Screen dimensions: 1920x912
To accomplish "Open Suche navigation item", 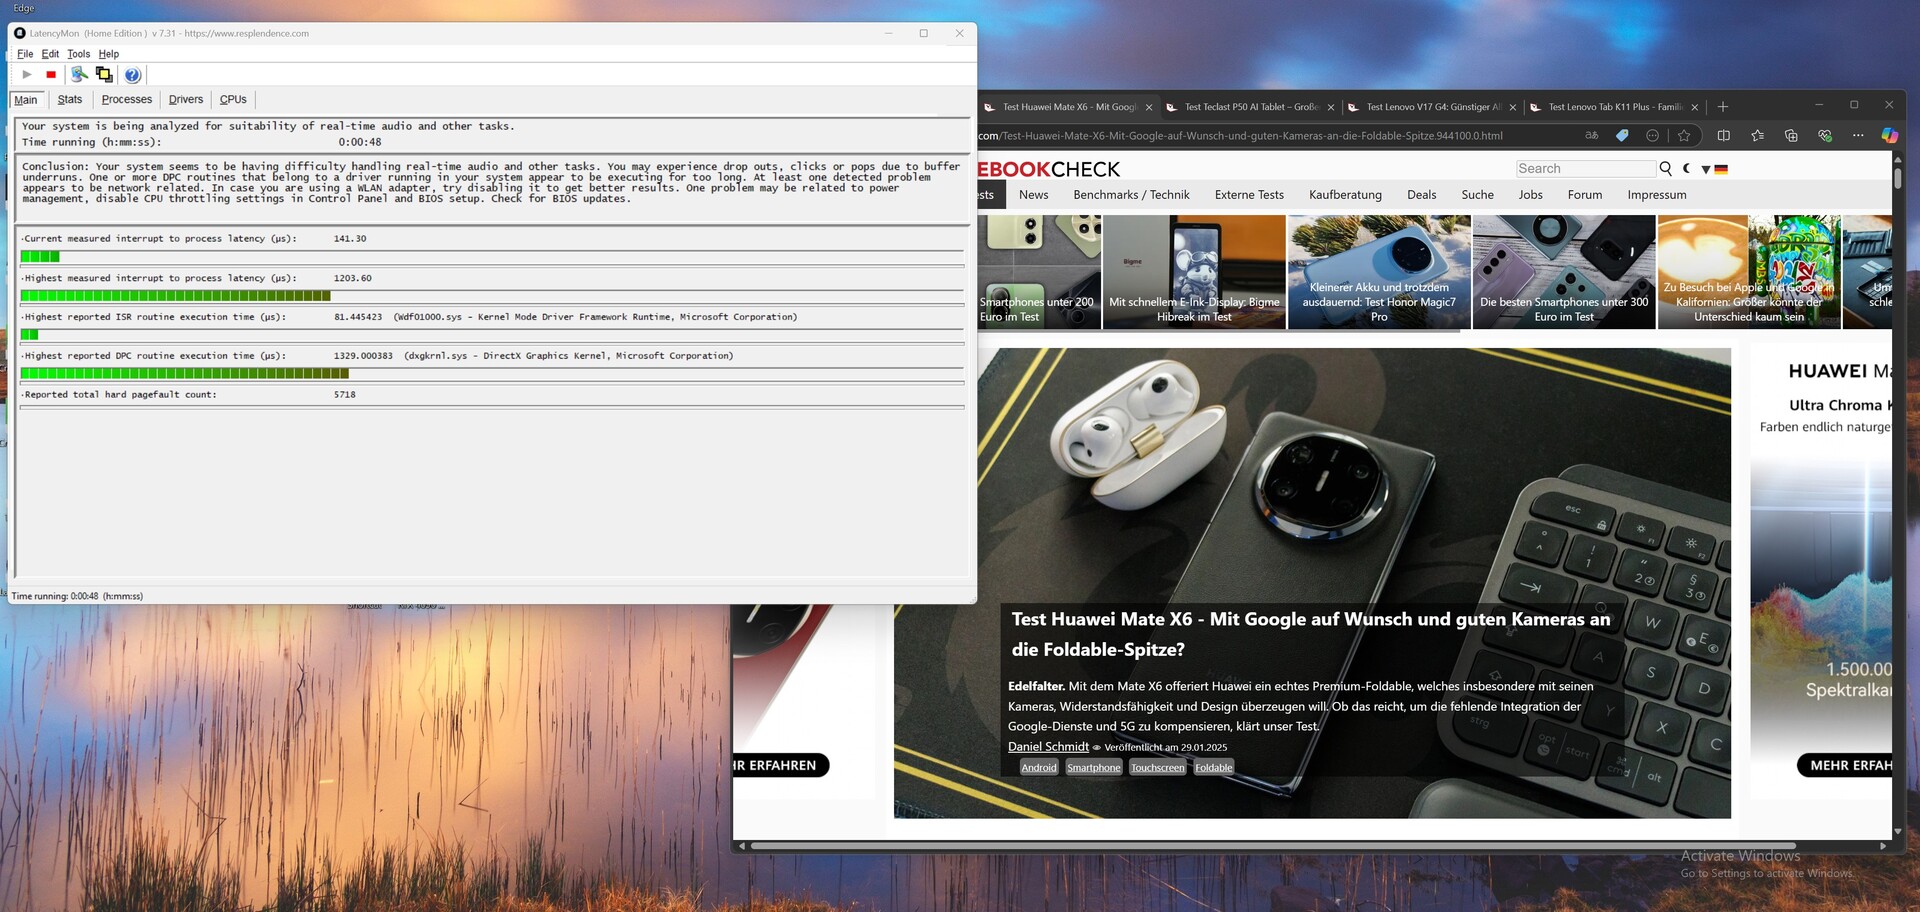I will (1477, 195).
